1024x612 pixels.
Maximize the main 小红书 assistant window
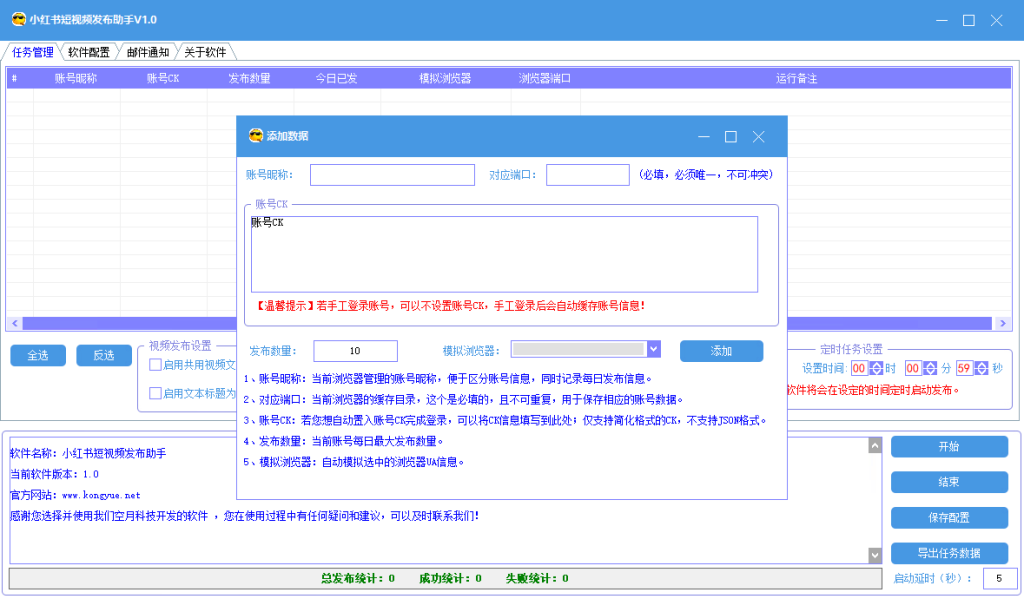(x=969, y=20)
